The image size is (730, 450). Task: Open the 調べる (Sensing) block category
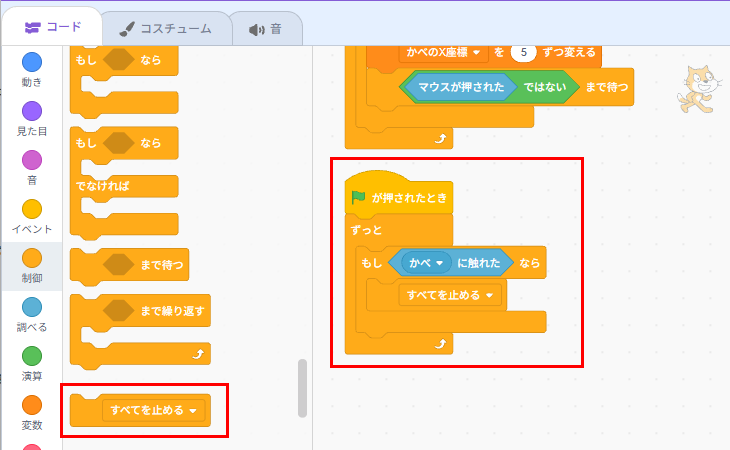31,307
